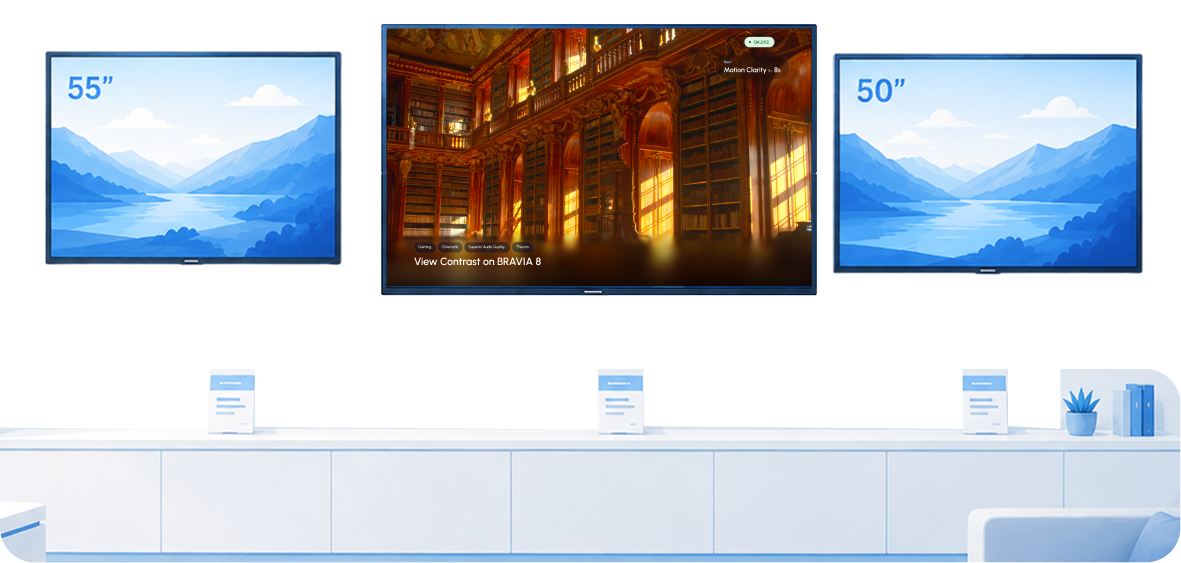Select the 50" TV display
Viewport: 1181px width, 563px height.
coord(987,163)
